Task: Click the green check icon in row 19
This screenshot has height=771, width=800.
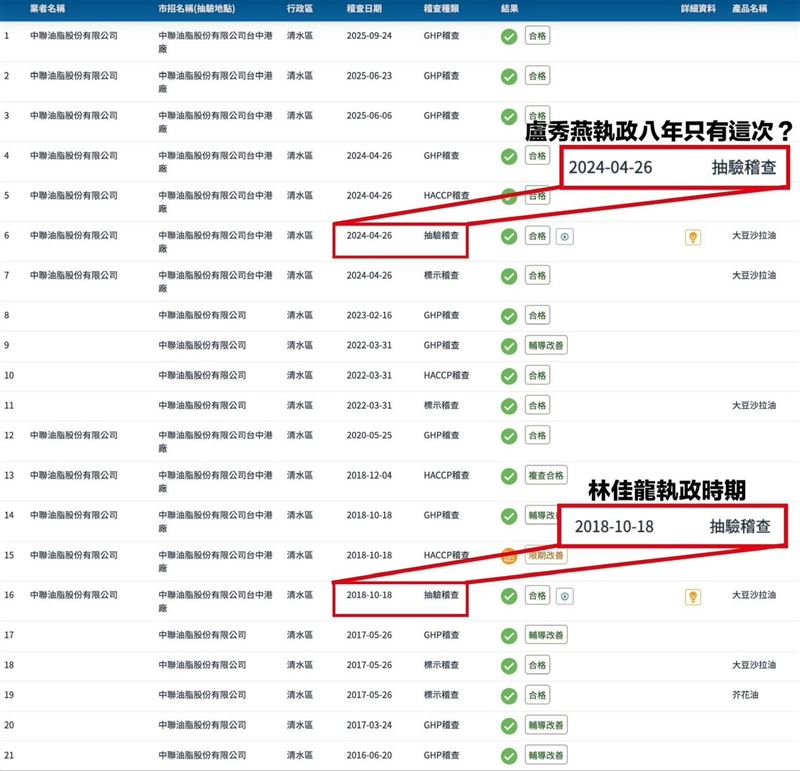Action: point(509,696)
